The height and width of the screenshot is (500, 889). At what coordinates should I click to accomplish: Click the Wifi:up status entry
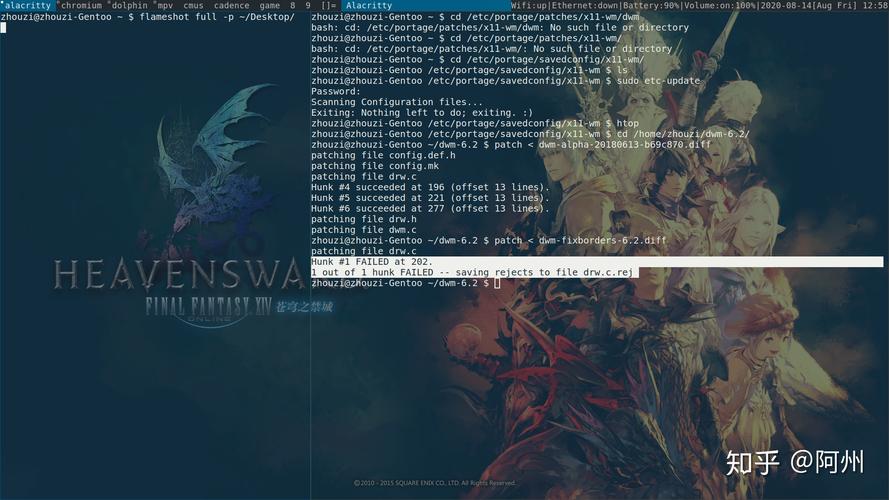pyautogui.click(x=530, y=5)
